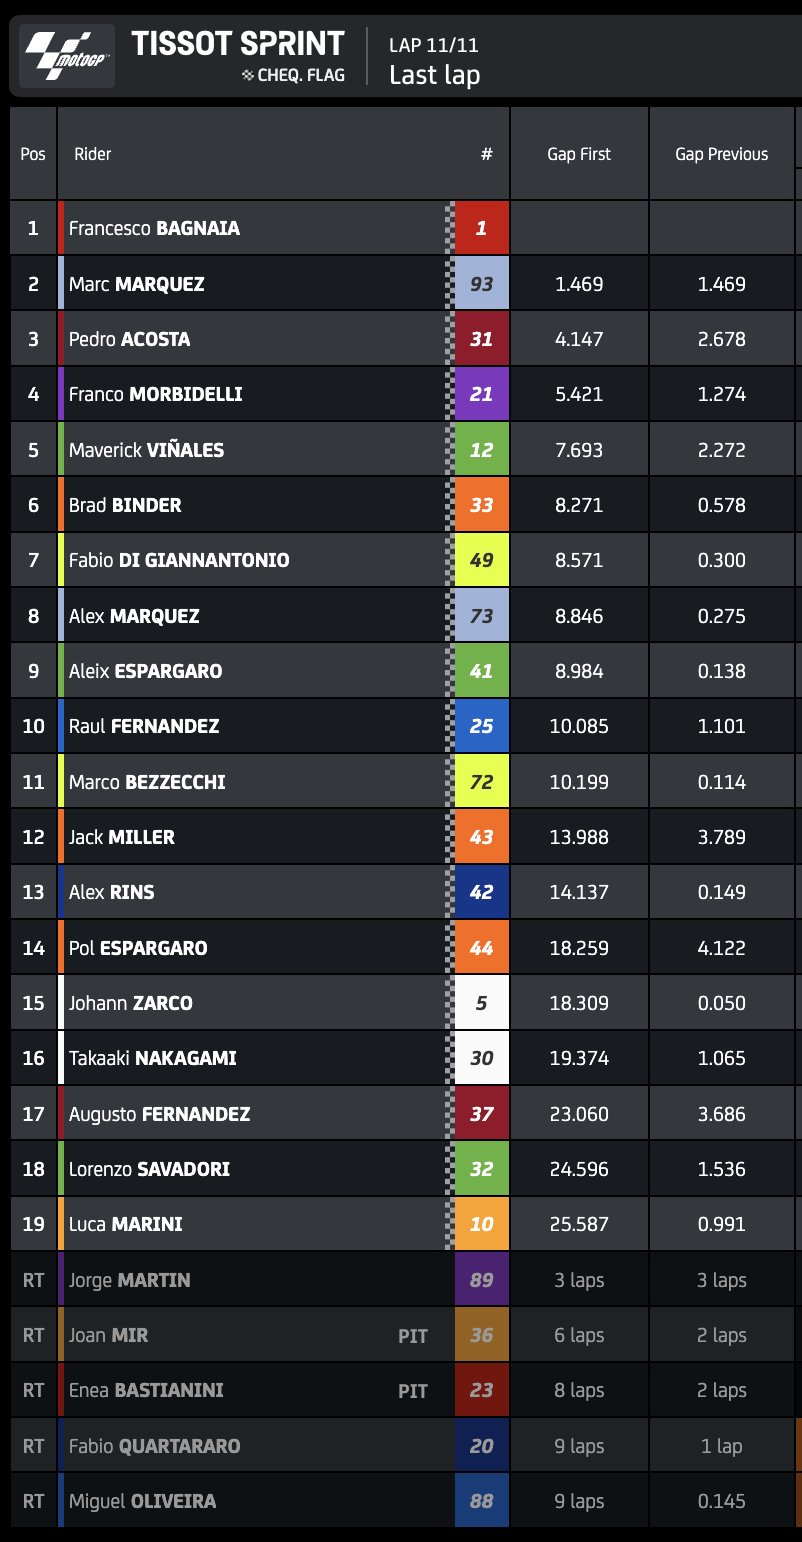Click the PIT indicator on Joan Mir's row
Screen dimensions: 802x1542
click(413, 1336)
